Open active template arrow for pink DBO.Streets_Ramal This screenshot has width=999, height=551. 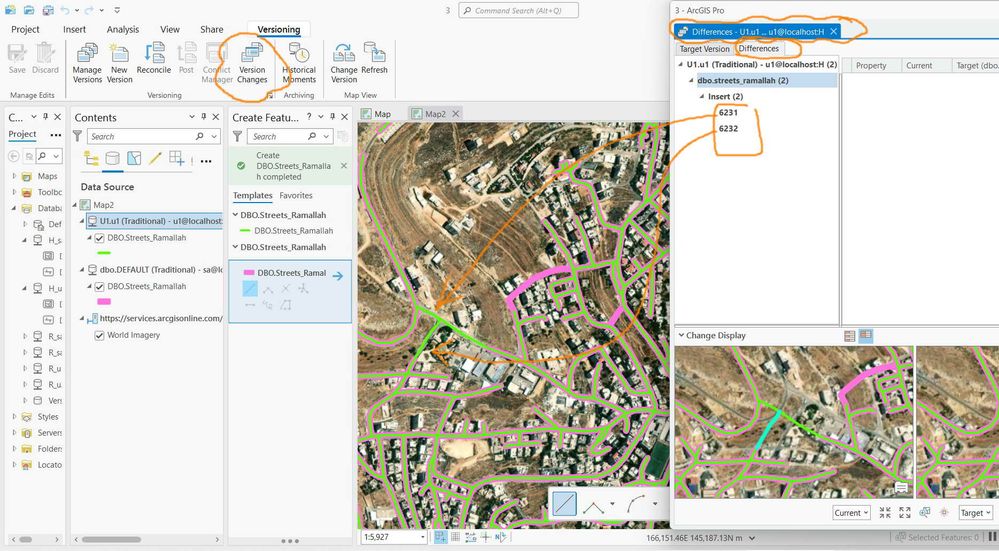click(x=338, y=276)
